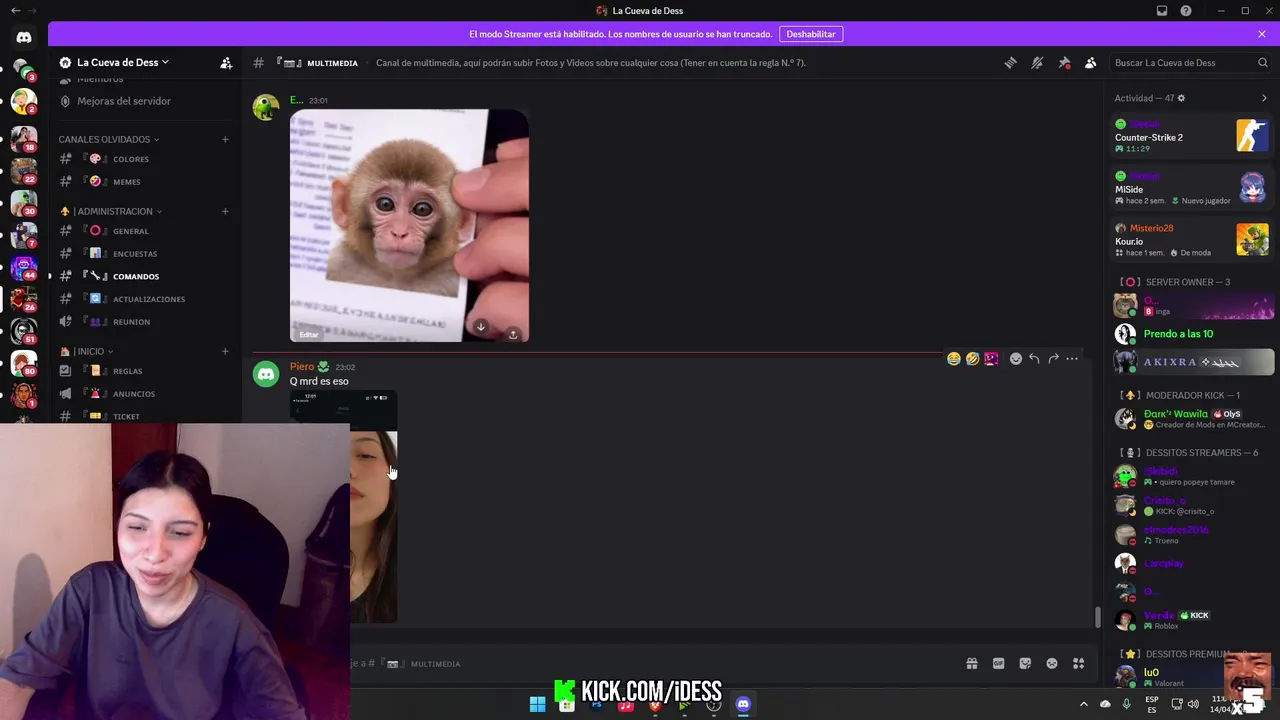Image resolution: width=1280 pixels, height=720 pixels.
Task: Open the ENCUESTAS channel
Action: [135, 254]
